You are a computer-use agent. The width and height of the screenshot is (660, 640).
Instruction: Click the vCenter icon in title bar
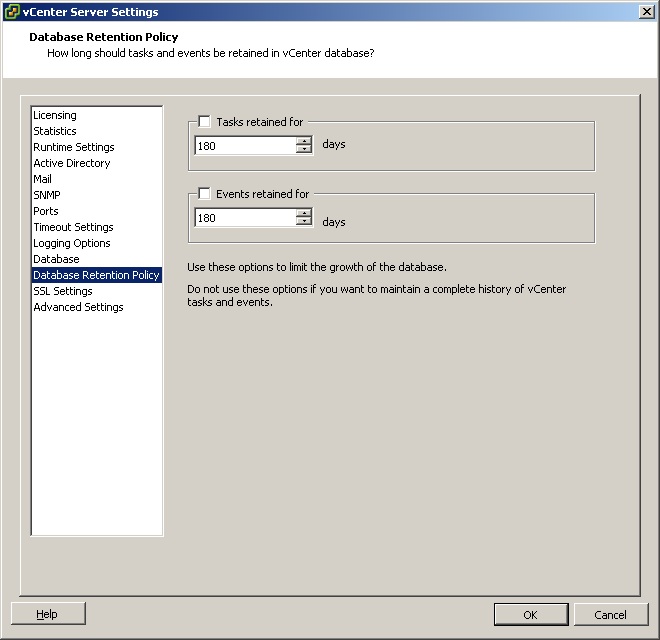(12, 12)
